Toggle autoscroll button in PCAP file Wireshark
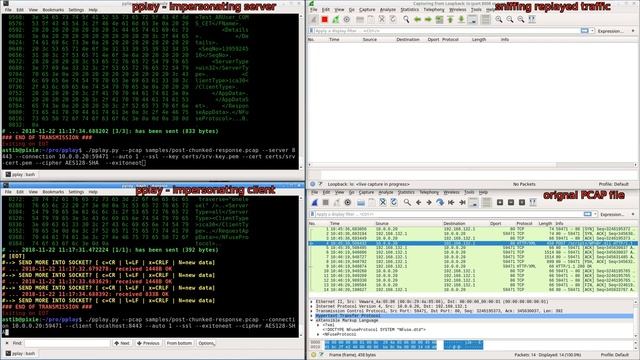This screenshot has width=640, height=360. coord(473,202)
